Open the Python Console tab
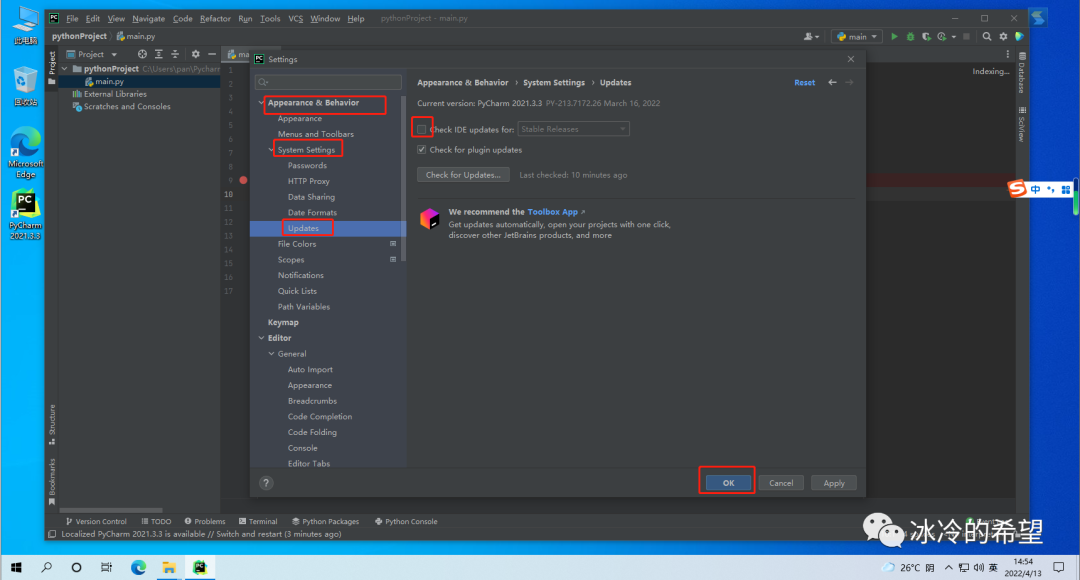Viewport: 1080px width, 580px height. coord(406,521)
